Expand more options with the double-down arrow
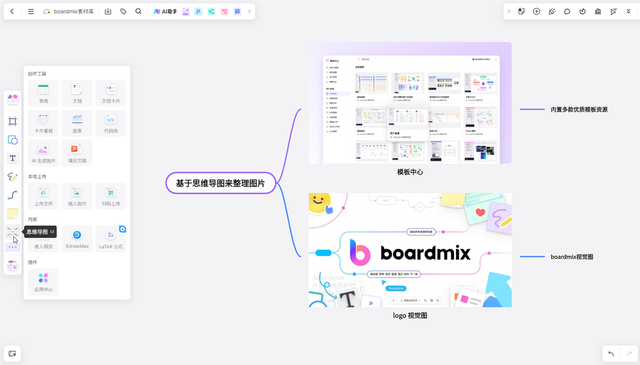Viewport: 640px width, 365px height. [629, 11]
